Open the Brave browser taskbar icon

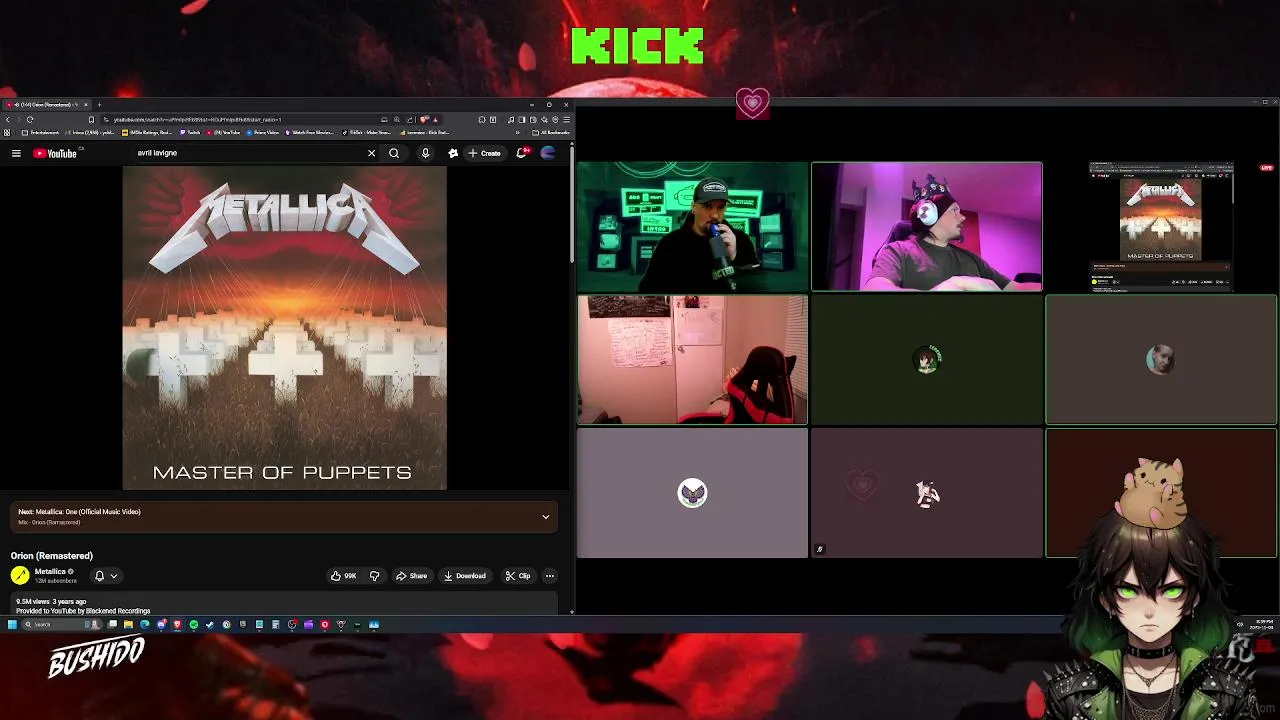pos(177,624)
